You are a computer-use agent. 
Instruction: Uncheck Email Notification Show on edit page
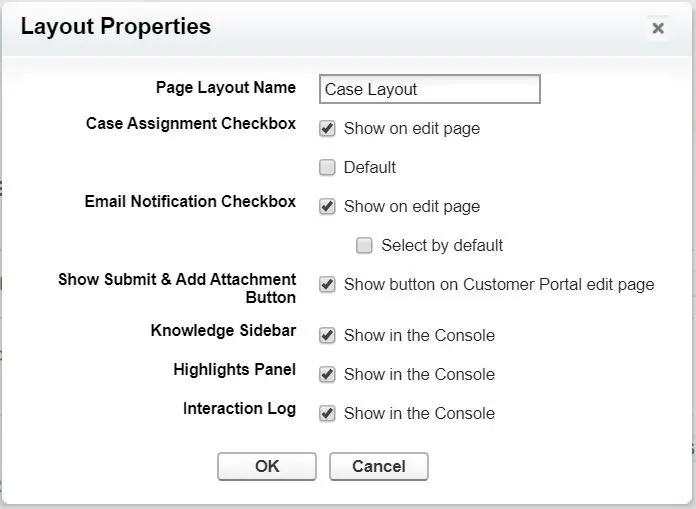pos(327,207)
